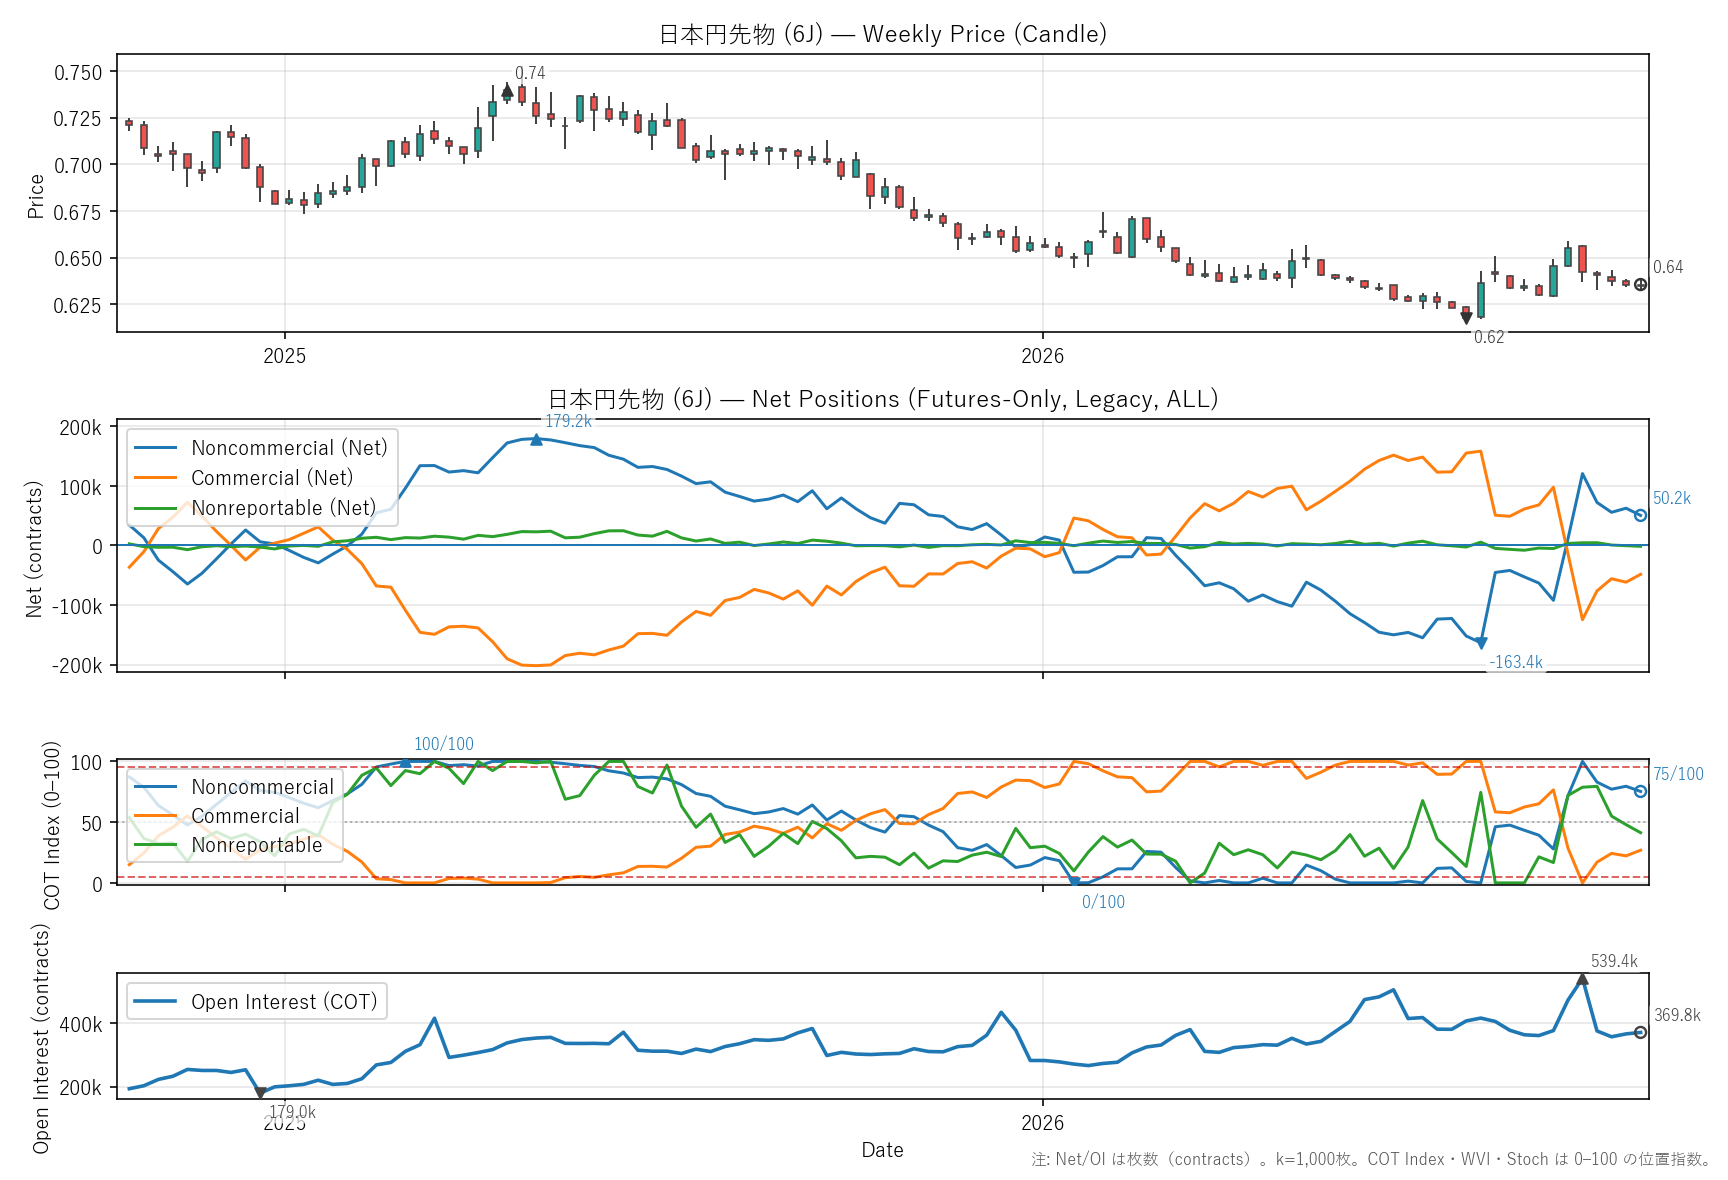Click the "75/100" COT Index value label
Screen dimensions: 1728x1180
(x=1678, y=774)
